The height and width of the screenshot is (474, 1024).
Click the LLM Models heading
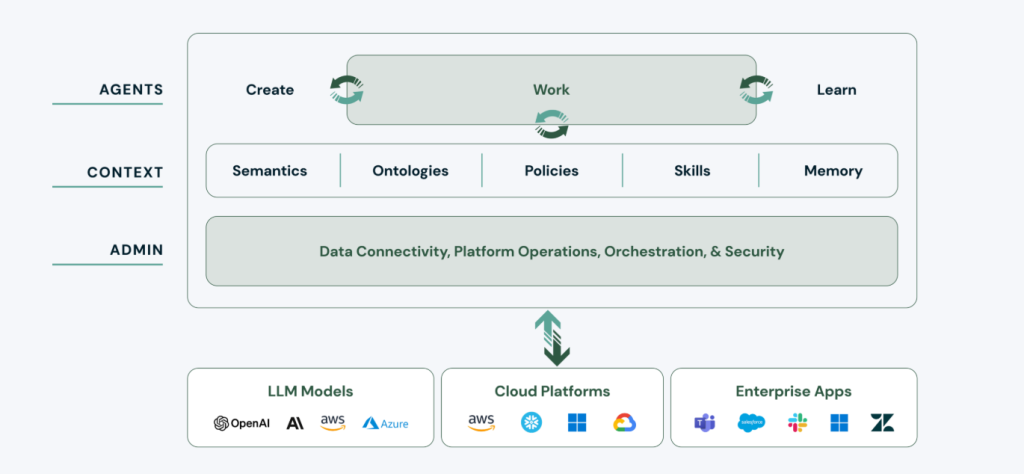[x=310, y=392]
